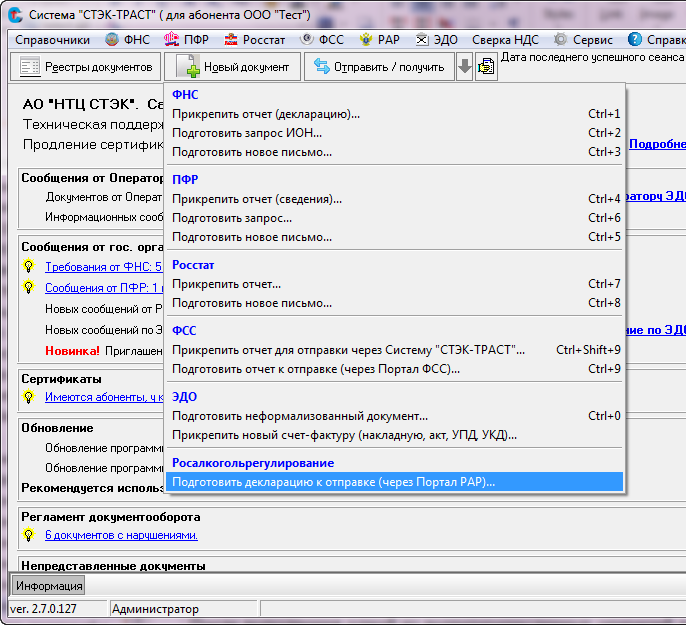Click the РАР eagle icon in menu bar
The height and width of the screenshot is (625, 686).
coord(366,40)
